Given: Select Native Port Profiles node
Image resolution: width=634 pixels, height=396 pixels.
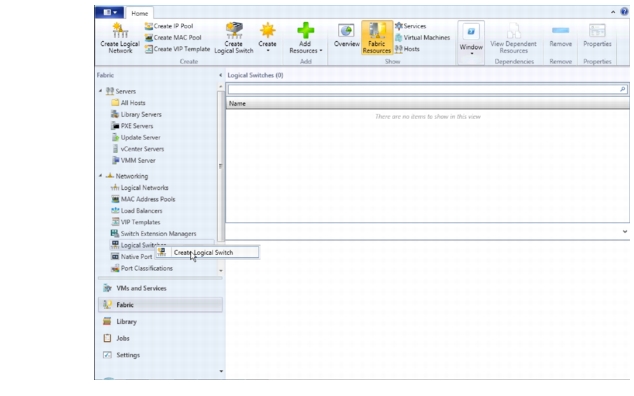Looking at the screenshot, I should click(x=131, y=256).
